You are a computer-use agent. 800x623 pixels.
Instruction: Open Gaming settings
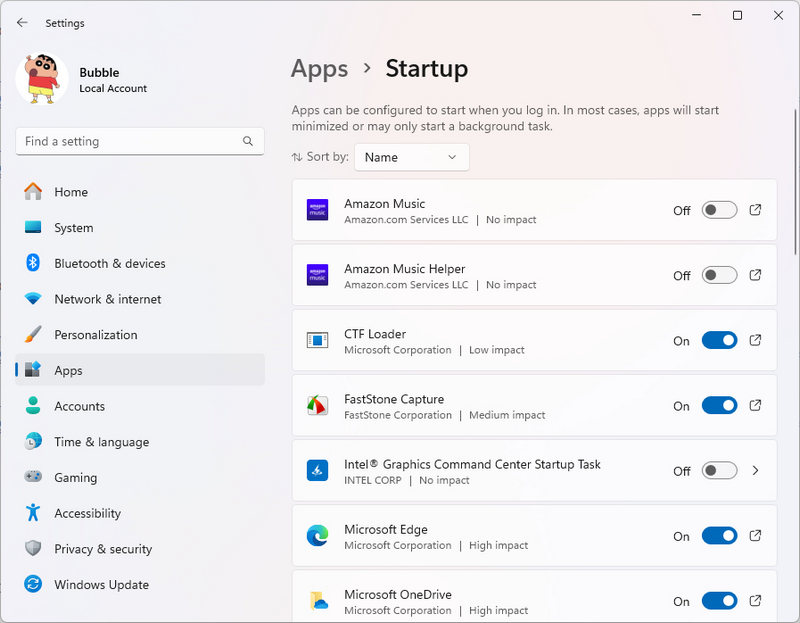tap(140, 478)
